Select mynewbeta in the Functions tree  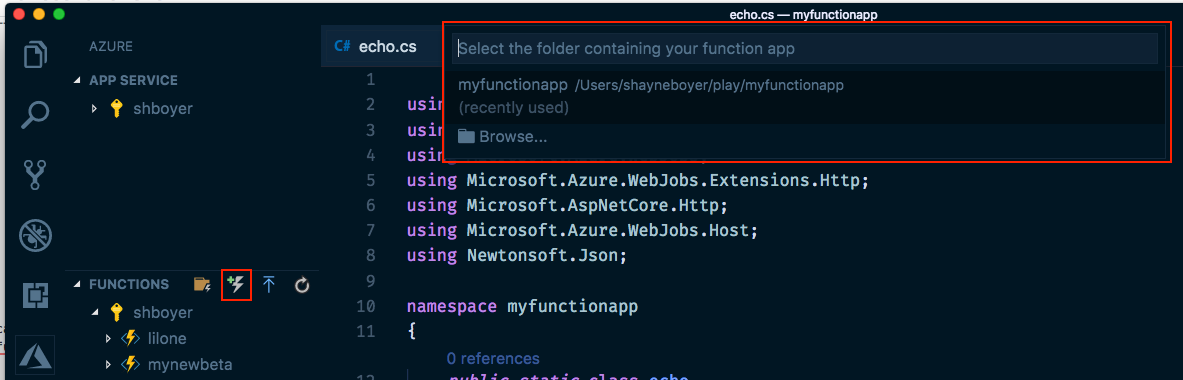189,365
